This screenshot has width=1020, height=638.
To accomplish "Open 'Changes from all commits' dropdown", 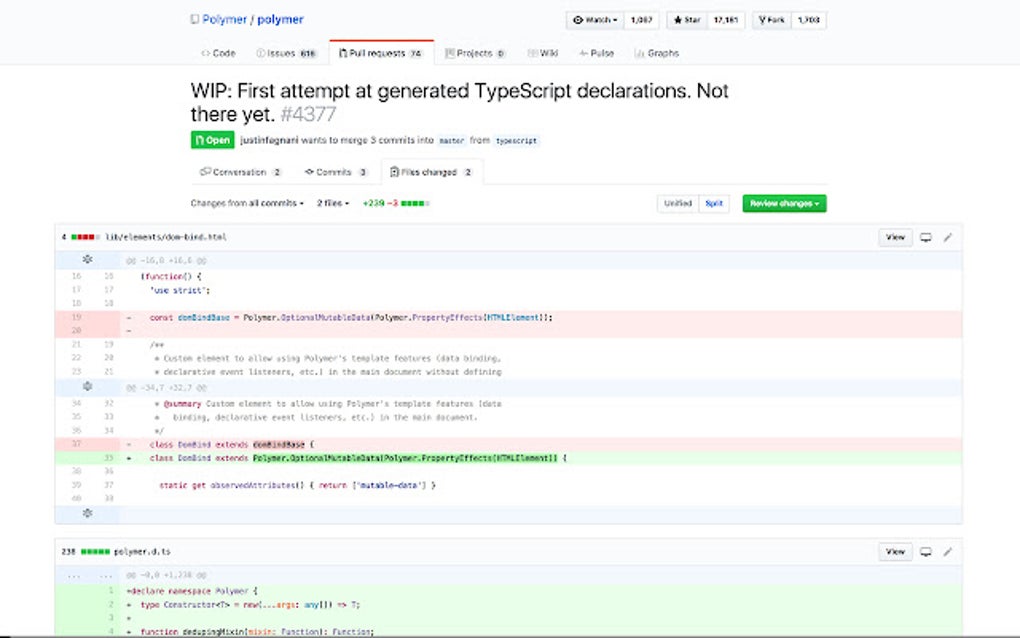I will tap(247, 203).
